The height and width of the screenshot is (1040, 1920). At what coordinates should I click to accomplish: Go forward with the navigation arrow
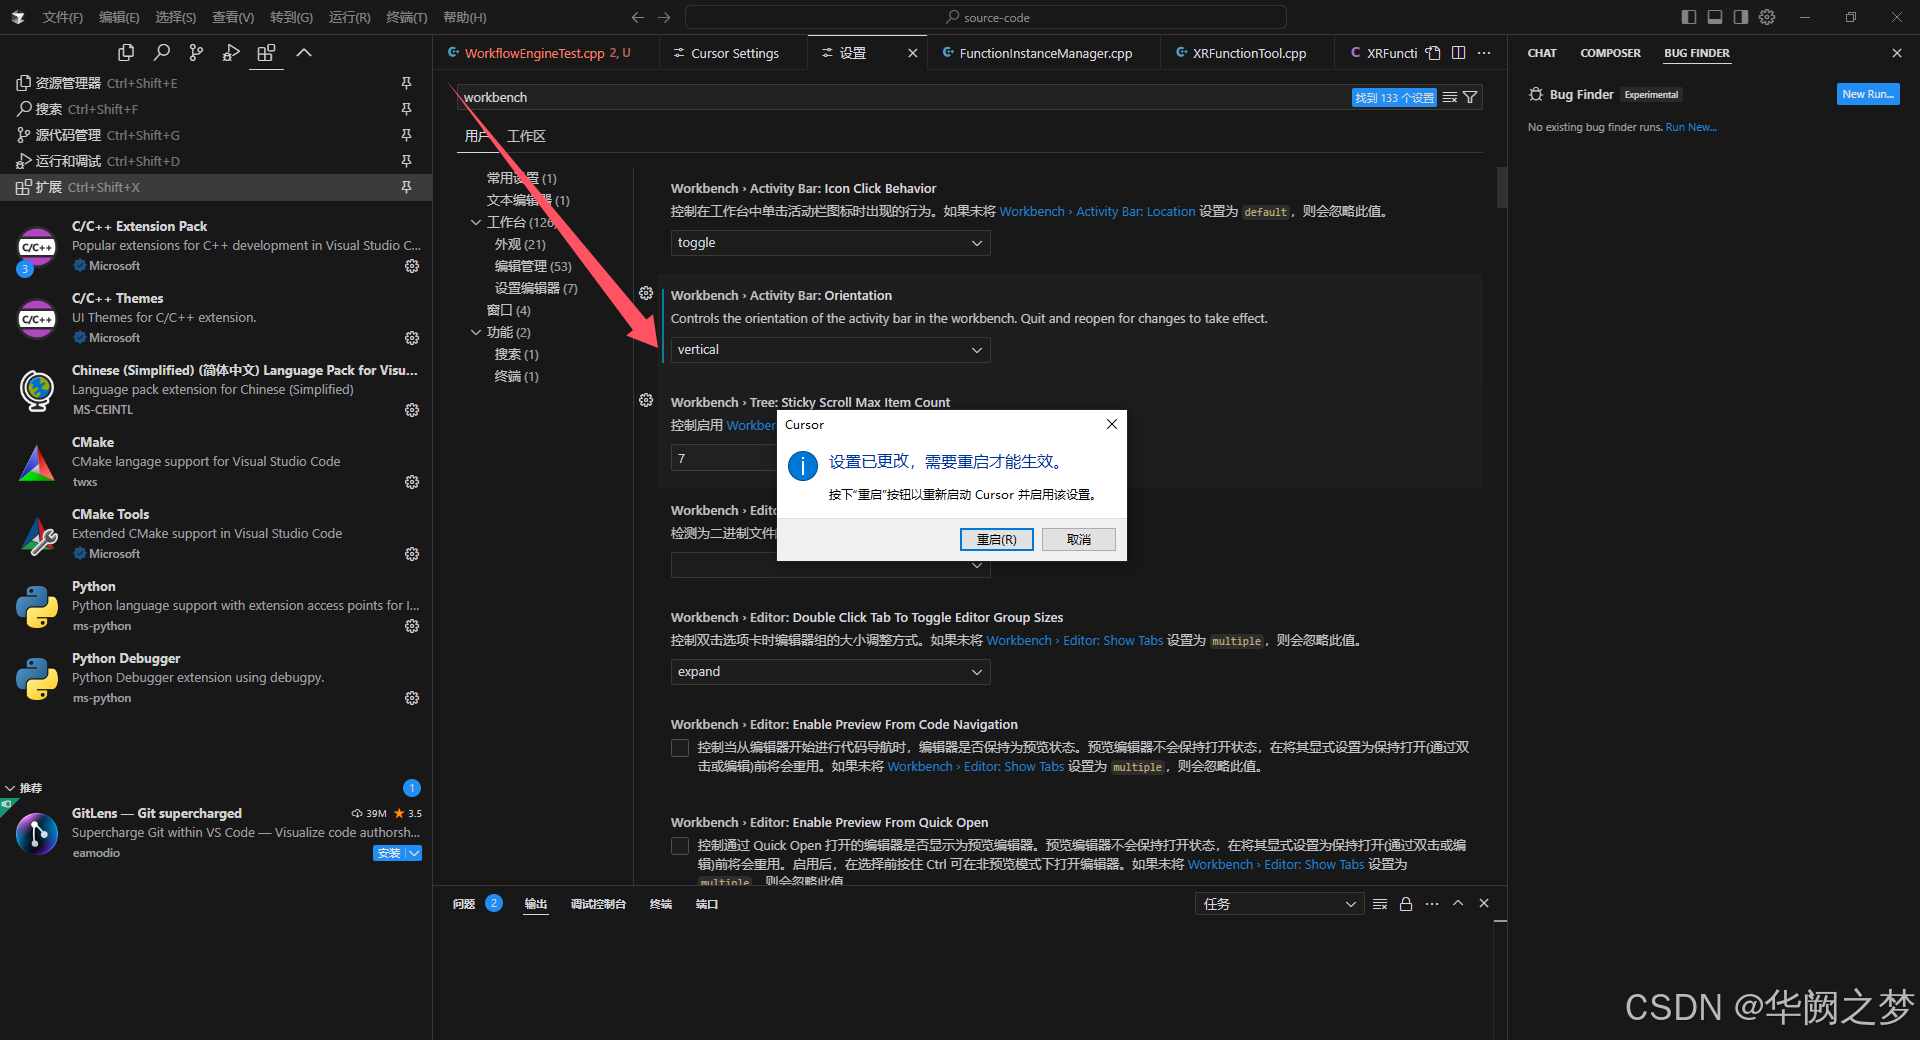point(664,17)
